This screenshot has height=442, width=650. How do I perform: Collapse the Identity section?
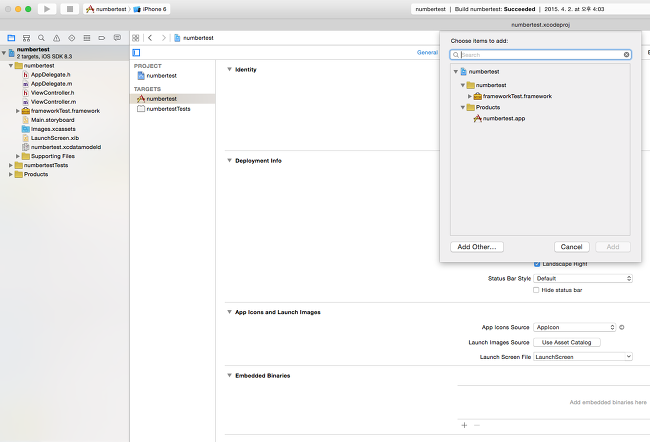coord(229,69)
